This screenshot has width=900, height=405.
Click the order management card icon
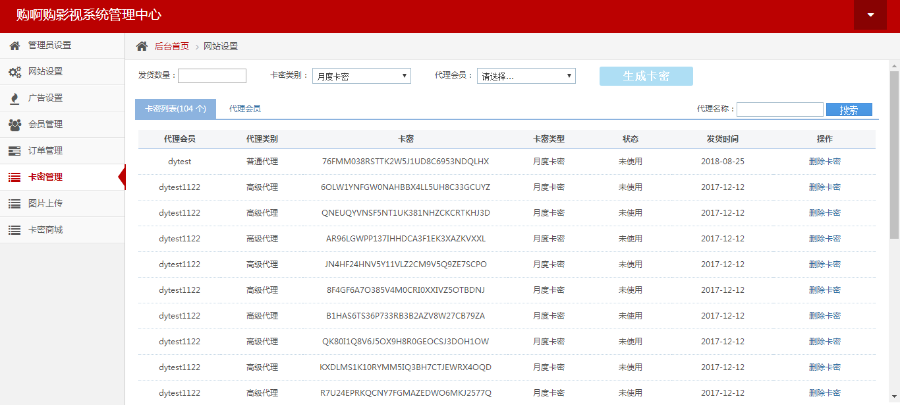click(15, 151)
